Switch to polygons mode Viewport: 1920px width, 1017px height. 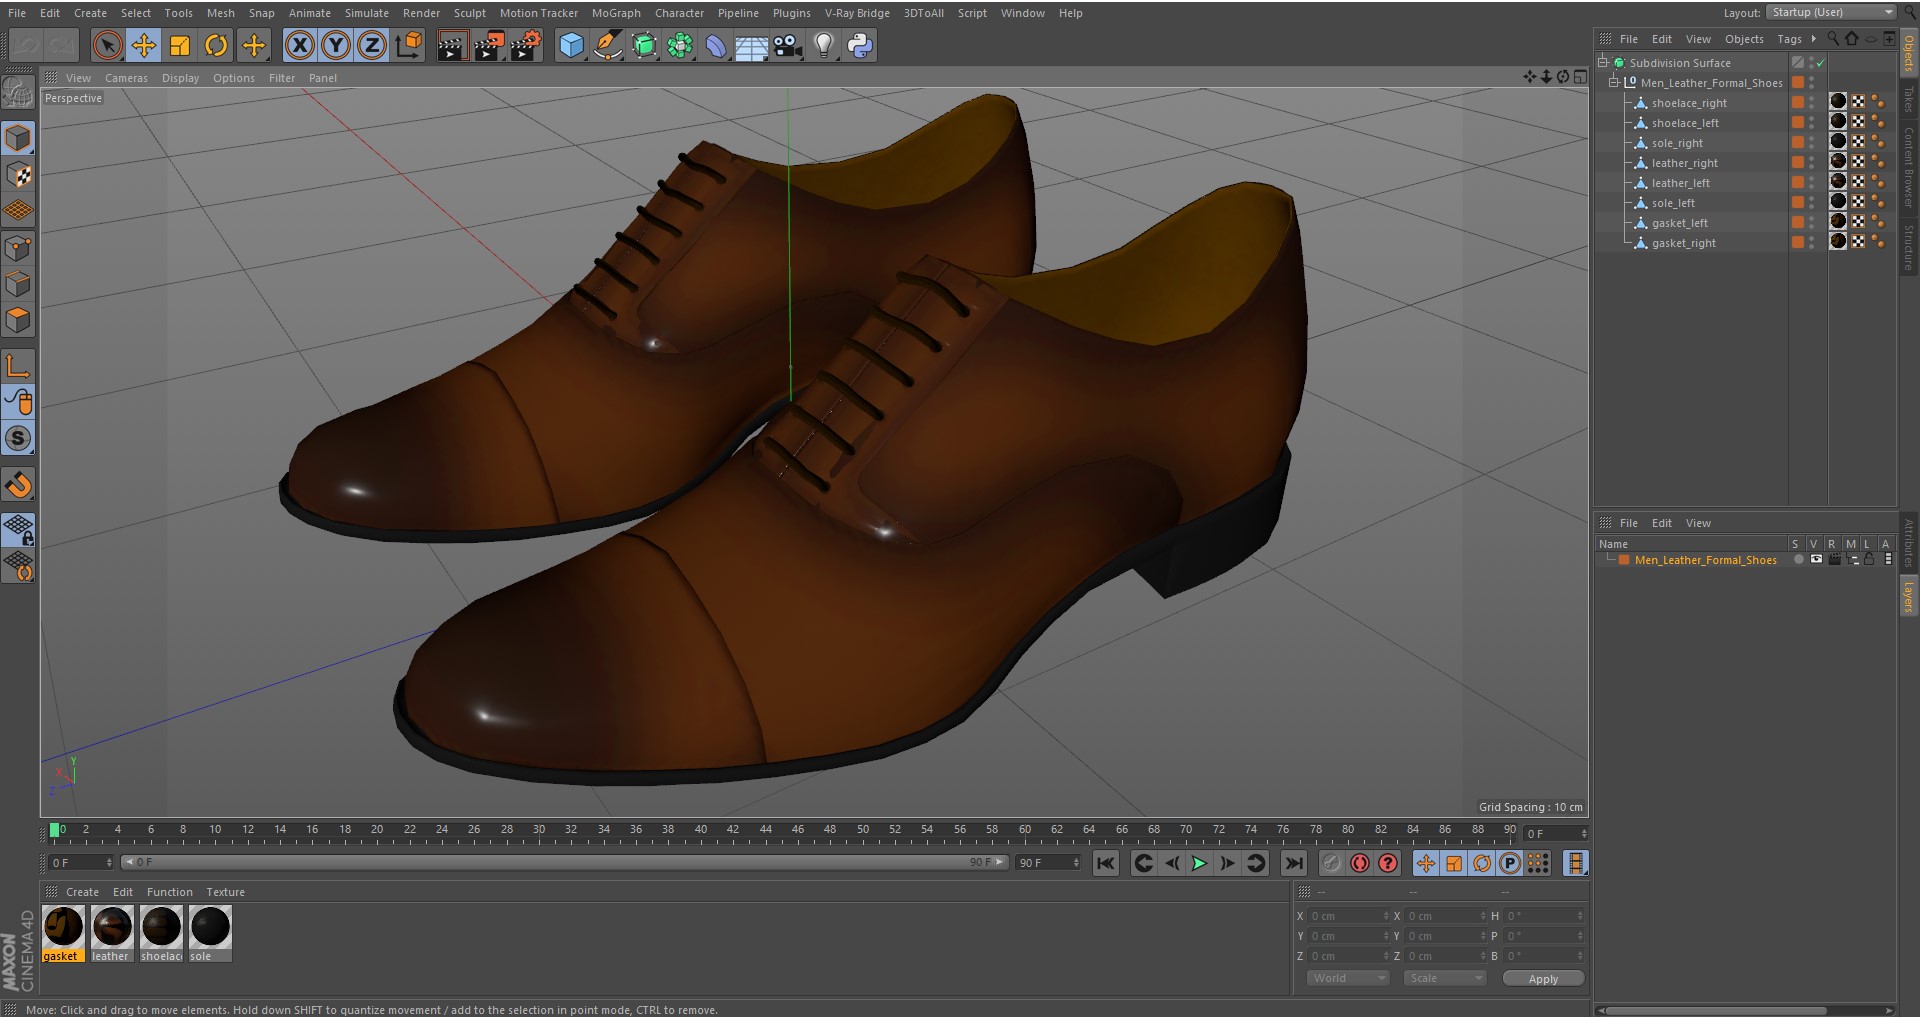[18, 320]
